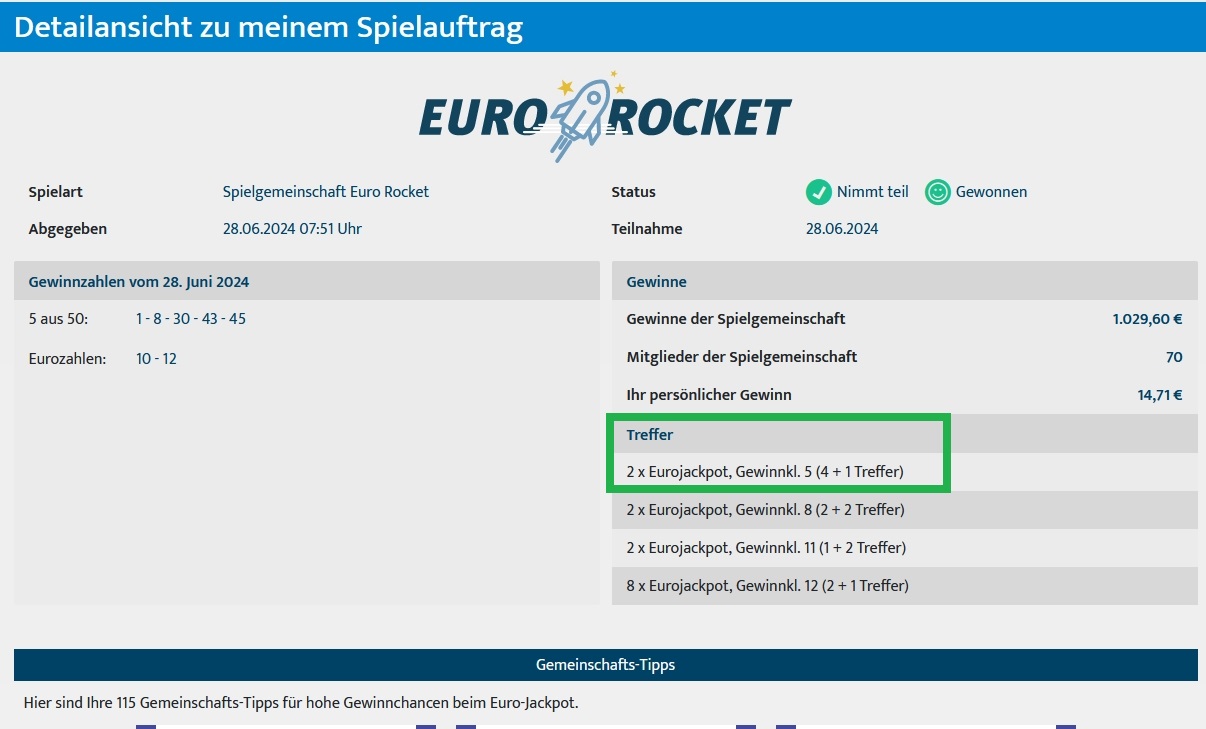1206x729 pixels.
Task: Click submission time '28.06.2024 07:51 Uhr'
Action: tap(292, 229)
